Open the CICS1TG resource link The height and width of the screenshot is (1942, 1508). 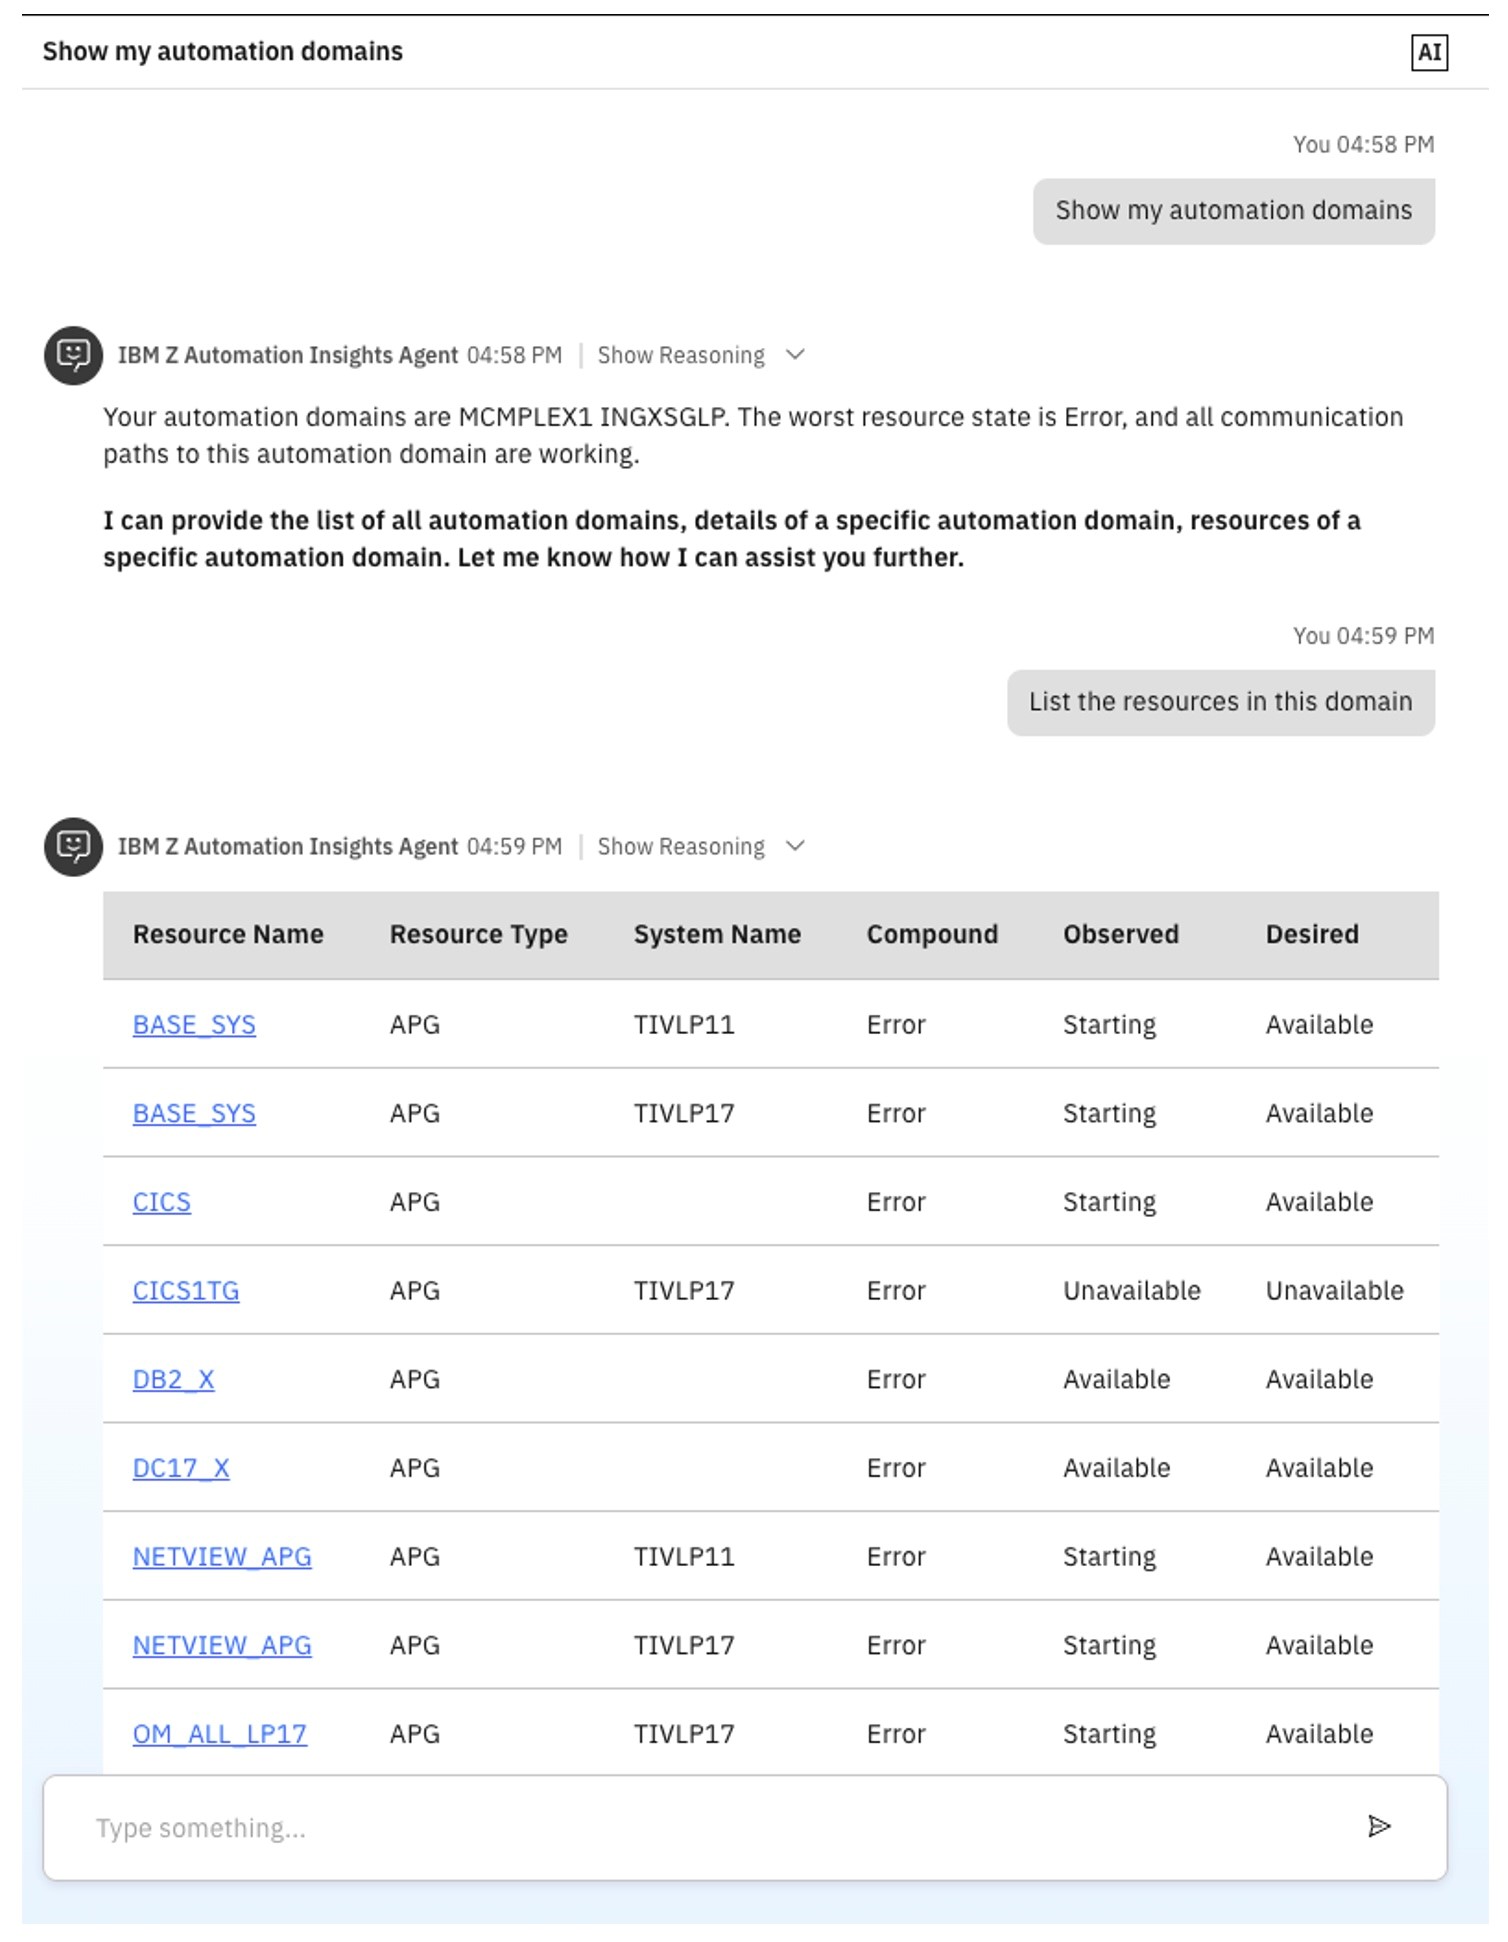186,1290
